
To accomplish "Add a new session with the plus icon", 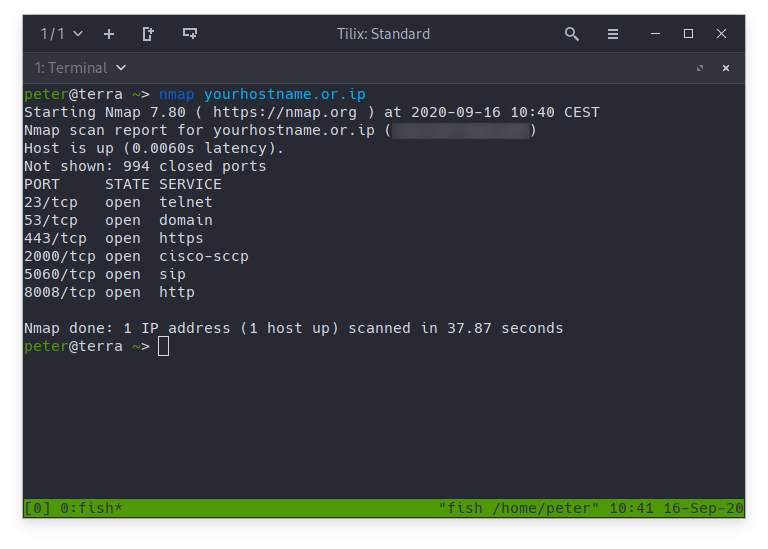I will click(x=109, y=34).
